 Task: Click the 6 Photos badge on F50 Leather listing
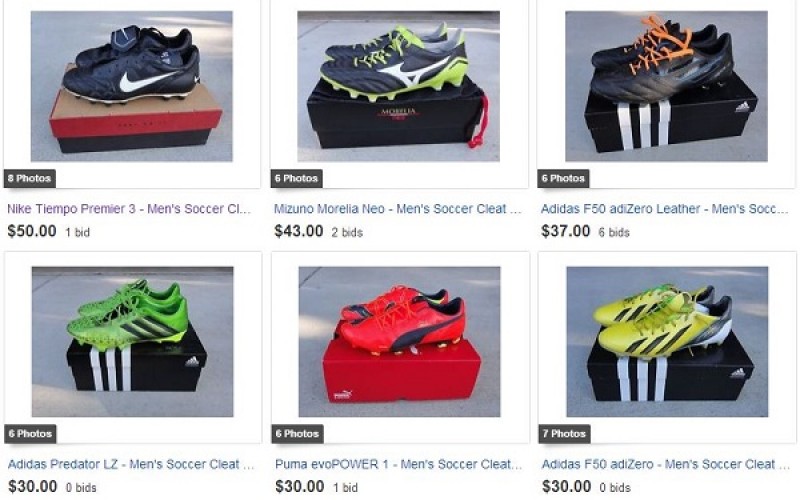(x=563, y=179)
